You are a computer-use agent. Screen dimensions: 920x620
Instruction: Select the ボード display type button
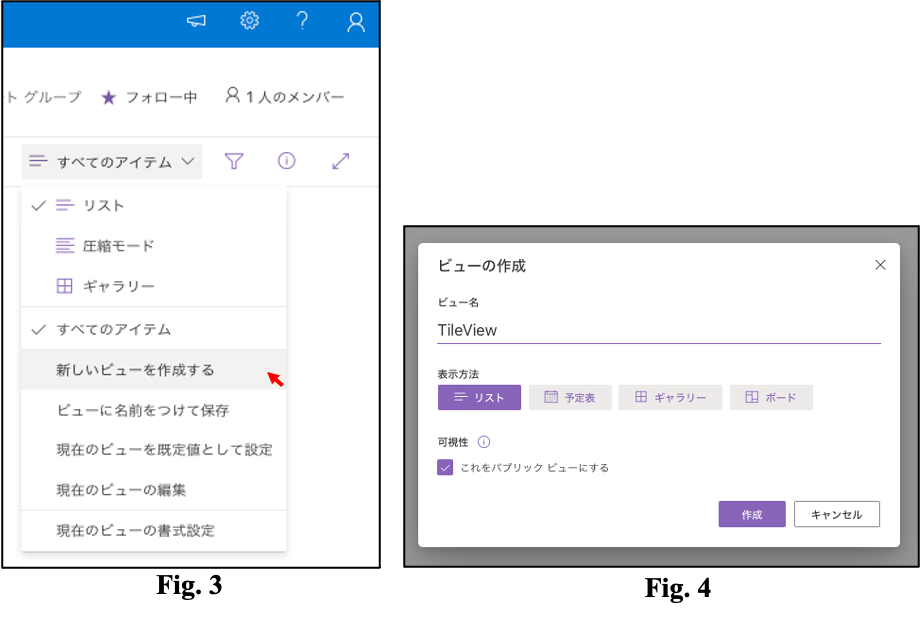click(771, 397)
